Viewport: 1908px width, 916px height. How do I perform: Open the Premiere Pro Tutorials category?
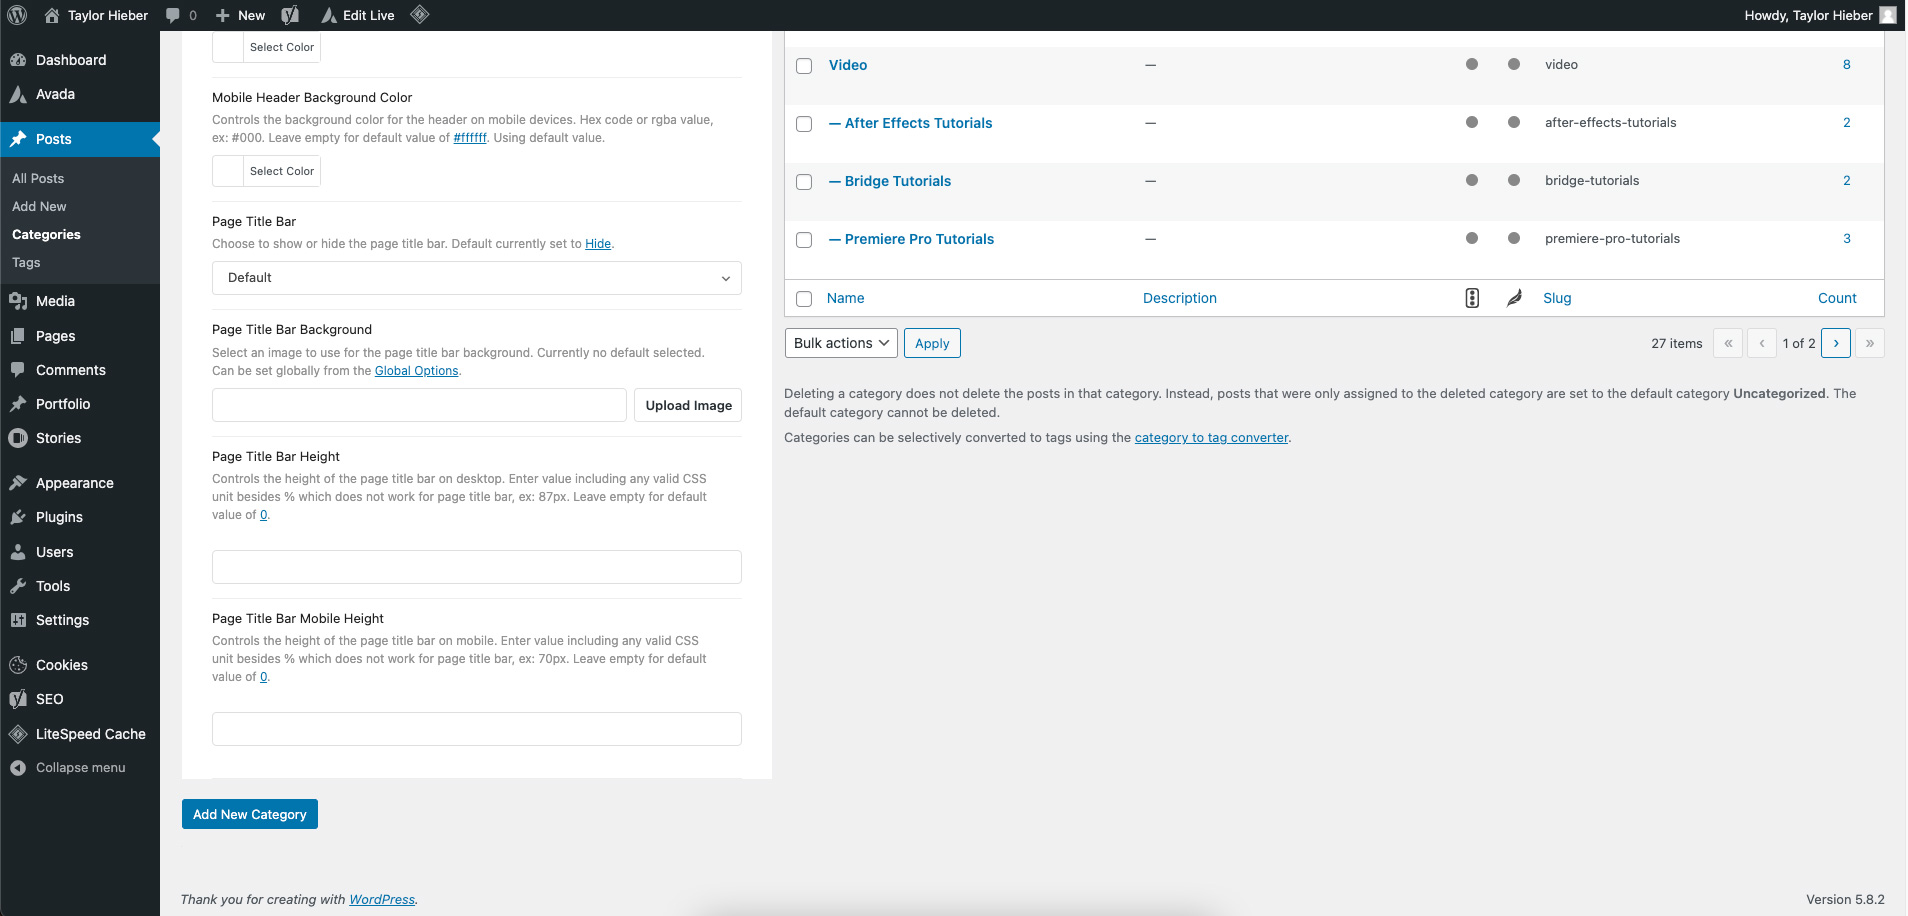point(911,239)
